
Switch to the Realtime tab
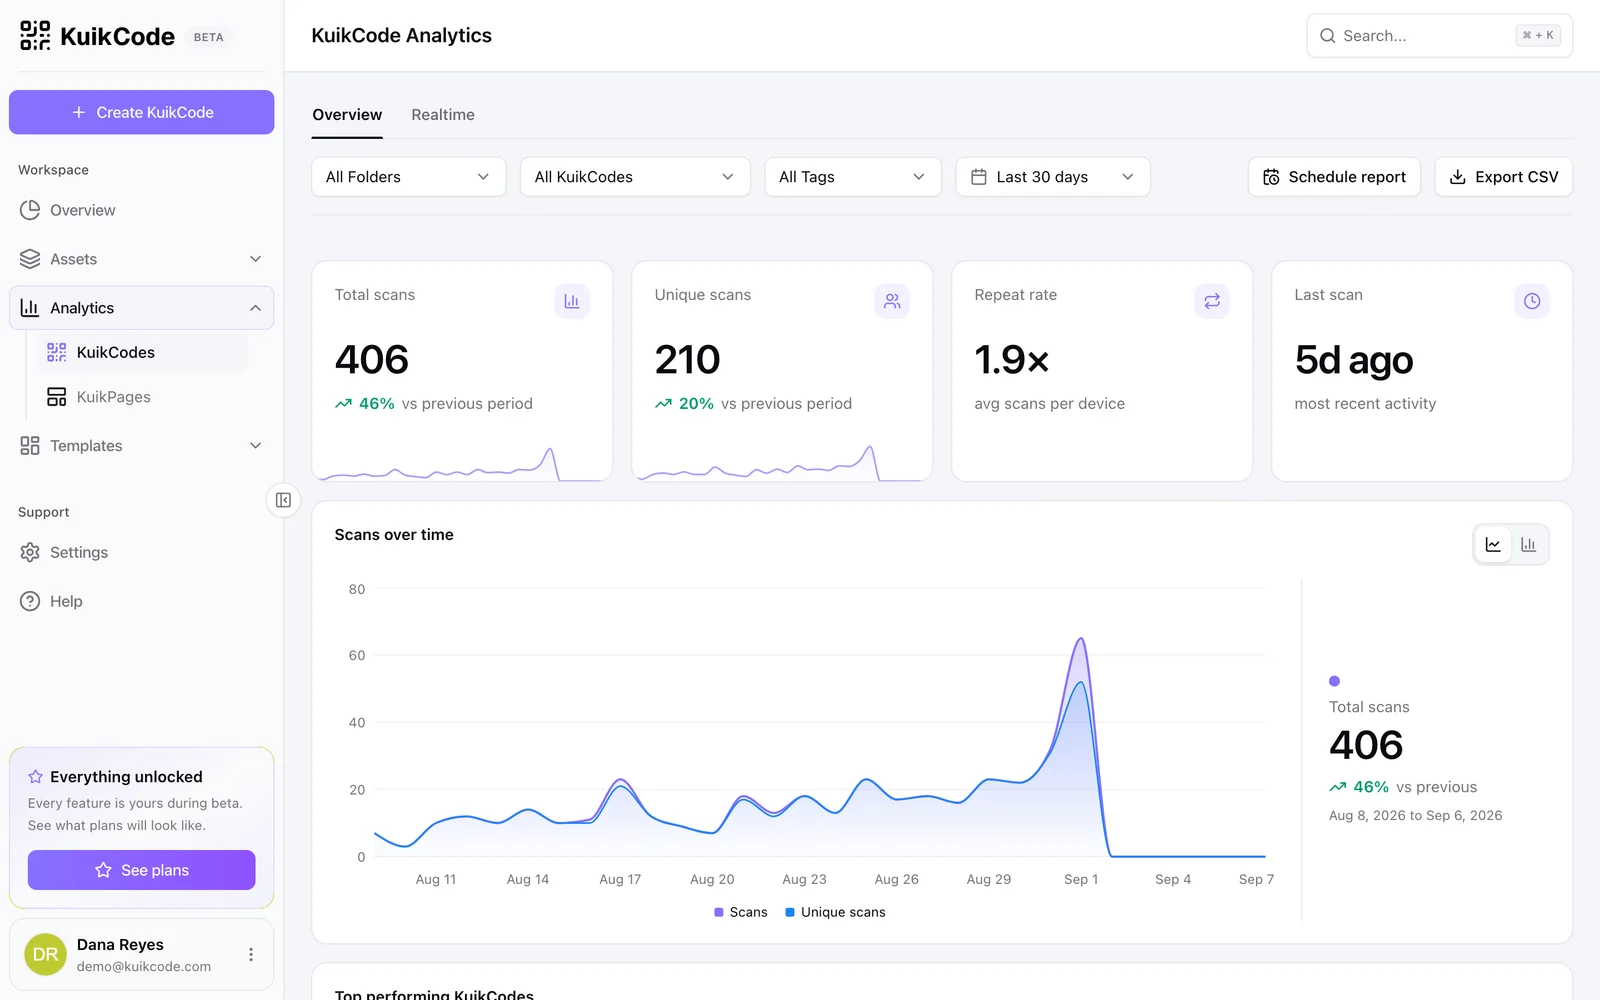click(x=443, y=115)
